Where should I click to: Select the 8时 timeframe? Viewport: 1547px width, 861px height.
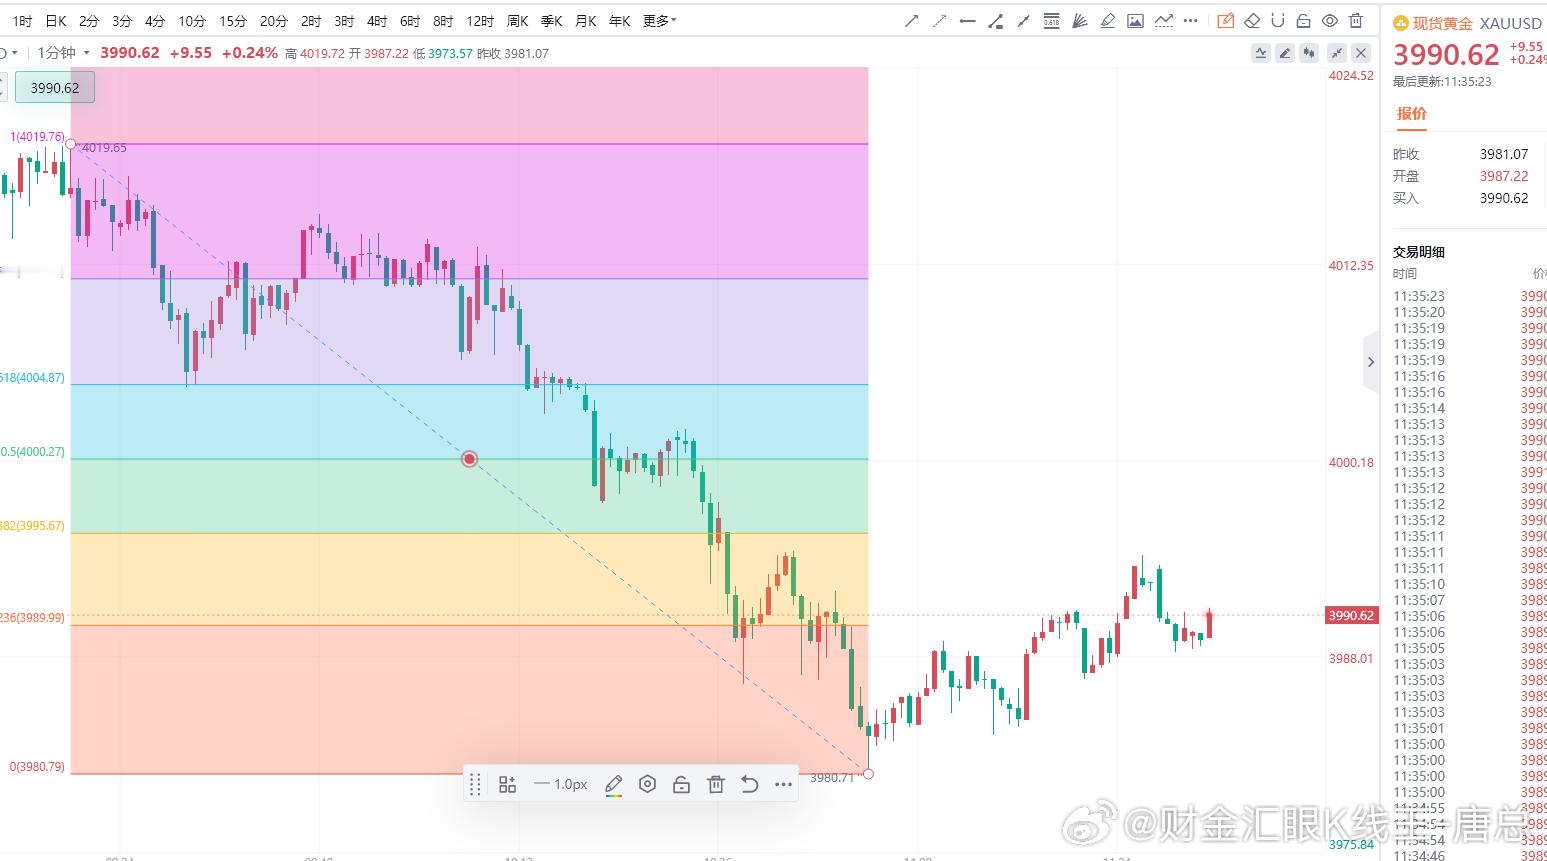pyautogui.click(x=443, y=21)
